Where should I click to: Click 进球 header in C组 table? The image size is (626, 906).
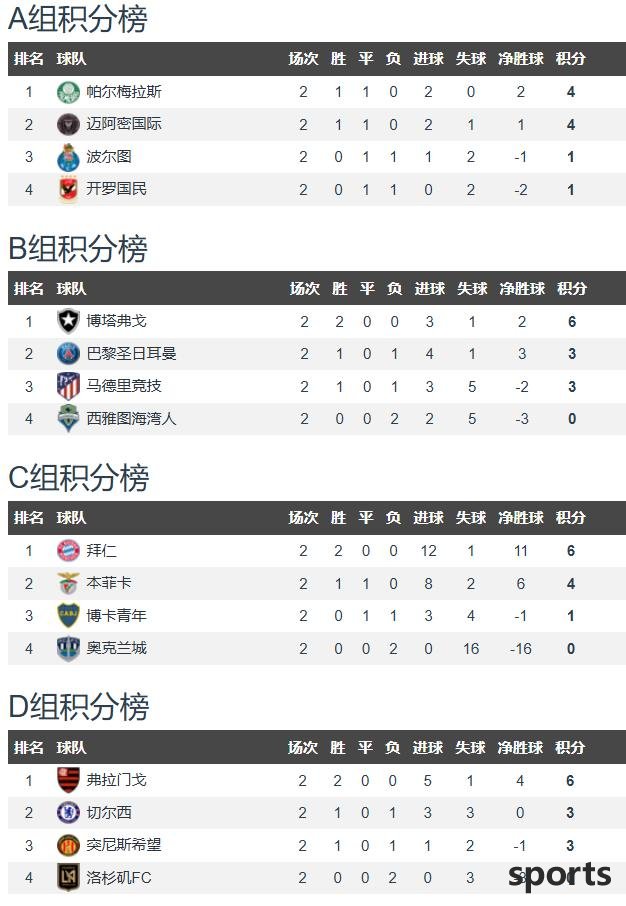[428, 517]
